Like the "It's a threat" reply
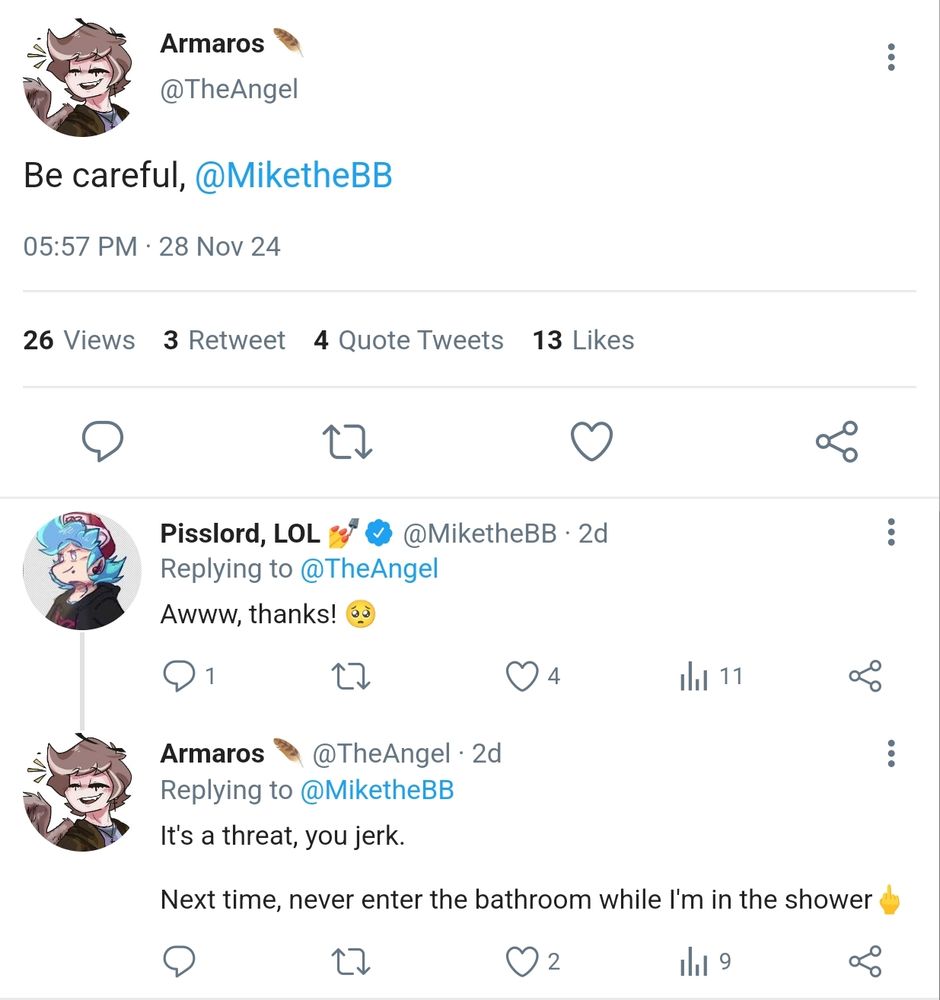 (522, 962)
